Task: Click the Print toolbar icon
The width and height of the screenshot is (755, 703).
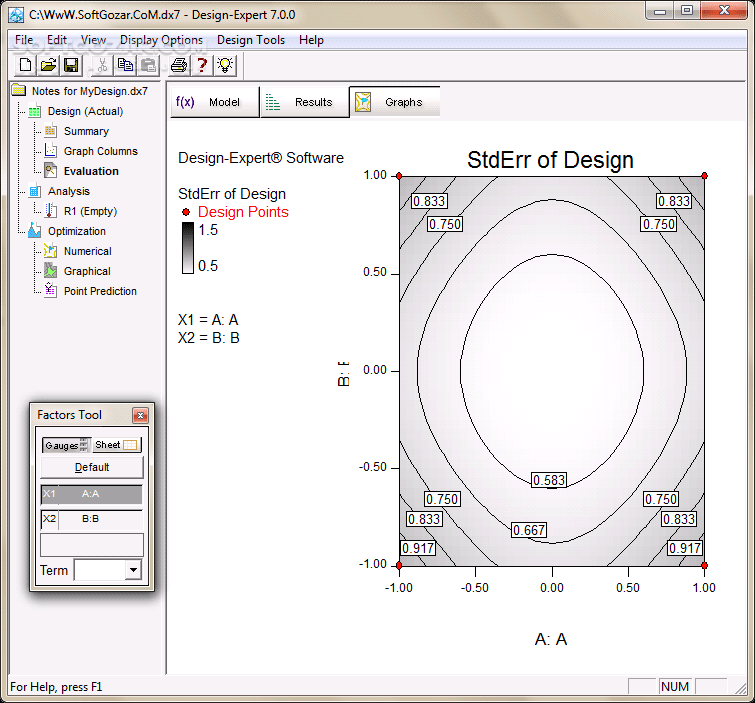Action: 179,65
